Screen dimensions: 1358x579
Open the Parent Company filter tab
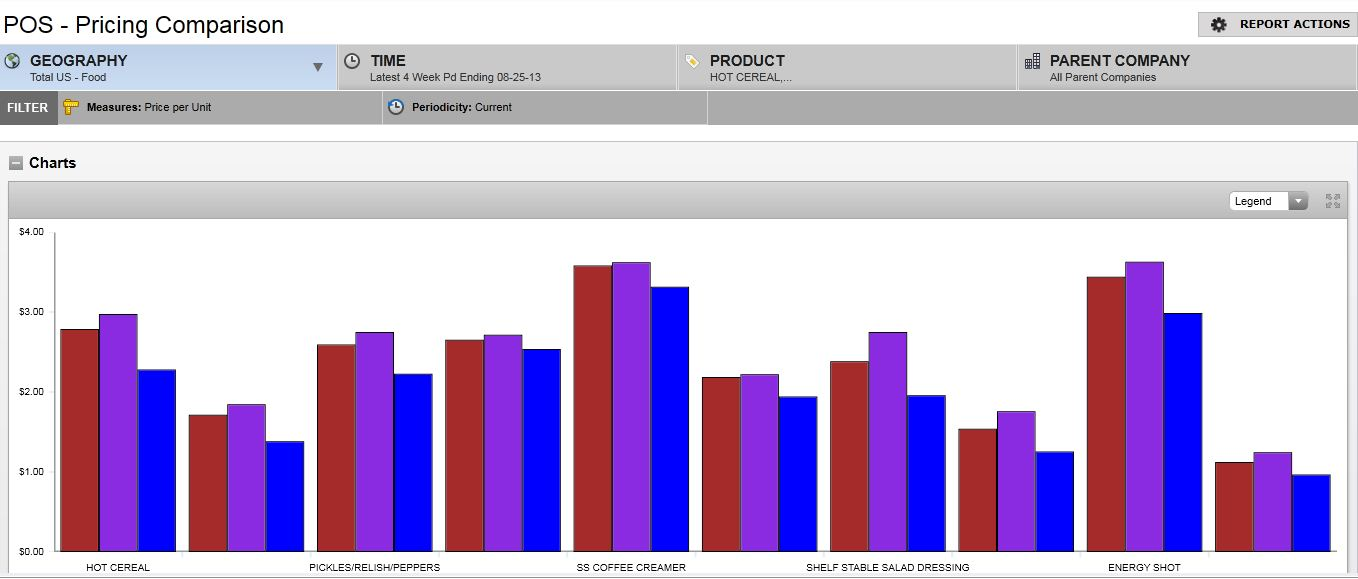pyautogui.click(x=1187, y=68)
